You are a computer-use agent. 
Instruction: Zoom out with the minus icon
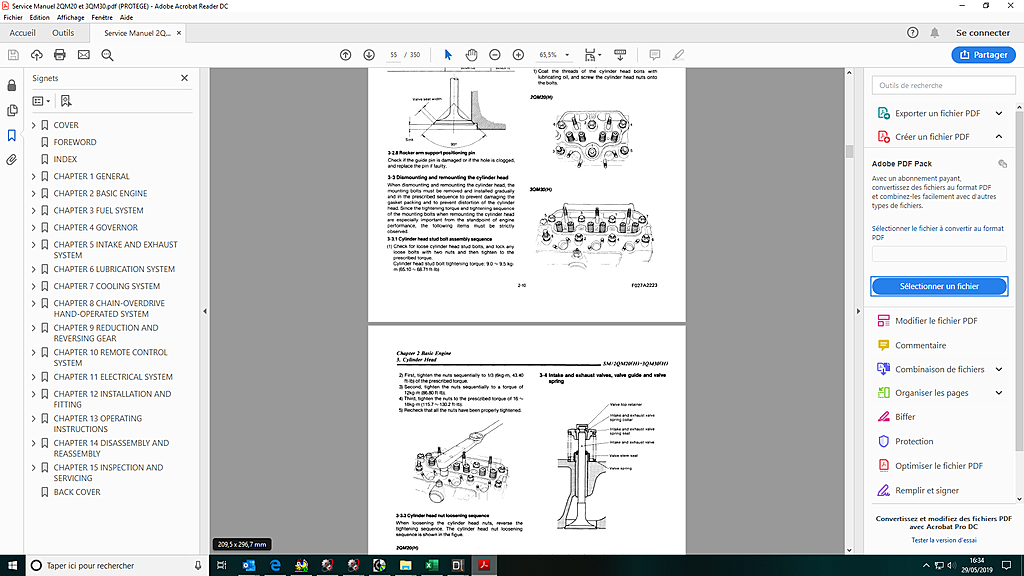click(495, 55)
